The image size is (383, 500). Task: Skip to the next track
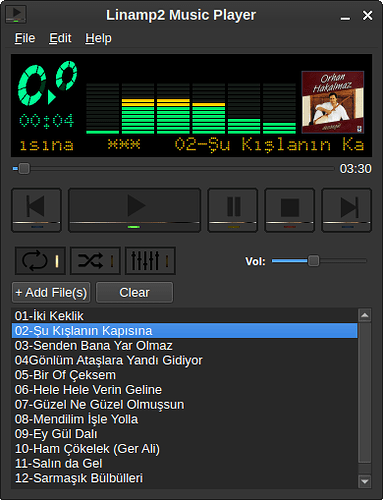pyautogui.click(x=346, y=210)
